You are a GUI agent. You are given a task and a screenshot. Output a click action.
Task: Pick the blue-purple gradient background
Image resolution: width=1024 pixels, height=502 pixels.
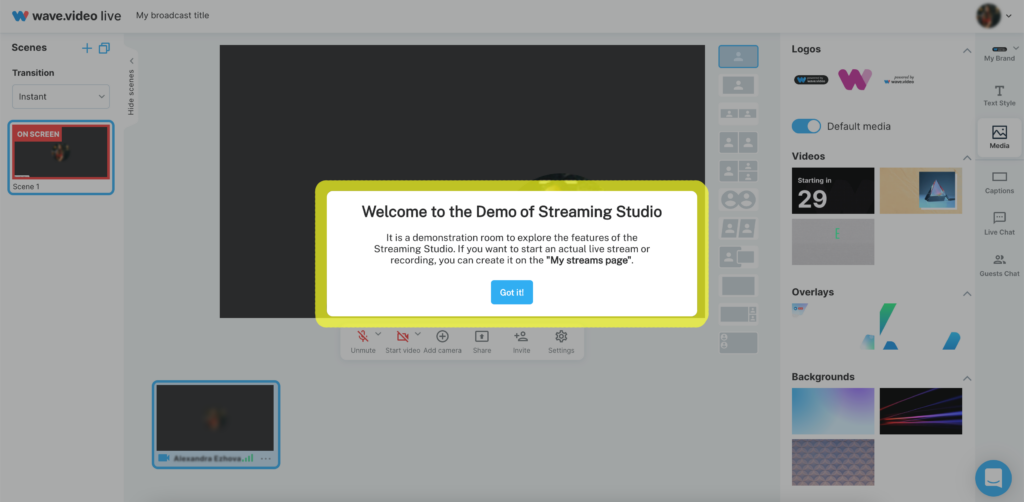click(x=833, y=411)
